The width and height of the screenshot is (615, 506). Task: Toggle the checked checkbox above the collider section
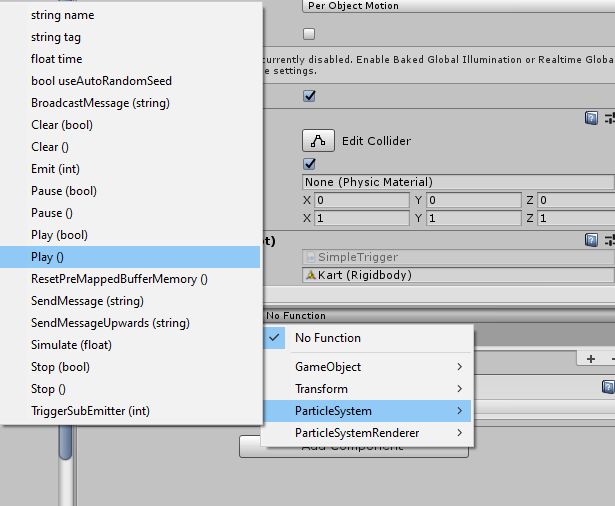tap(309, 96)
